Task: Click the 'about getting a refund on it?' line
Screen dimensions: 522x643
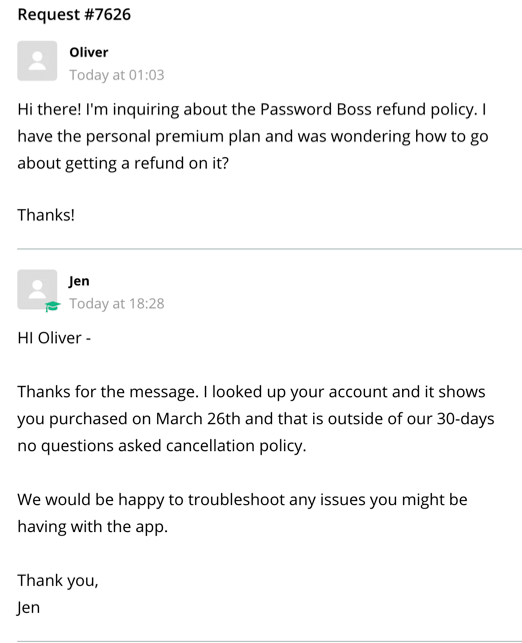Action: tap(123, 163)
